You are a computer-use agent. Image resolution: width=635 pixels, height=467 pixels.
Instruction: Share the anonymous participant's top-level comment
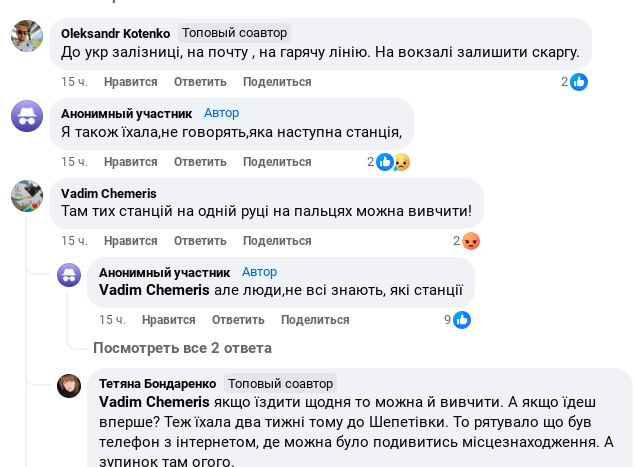(x=276, y=162)
